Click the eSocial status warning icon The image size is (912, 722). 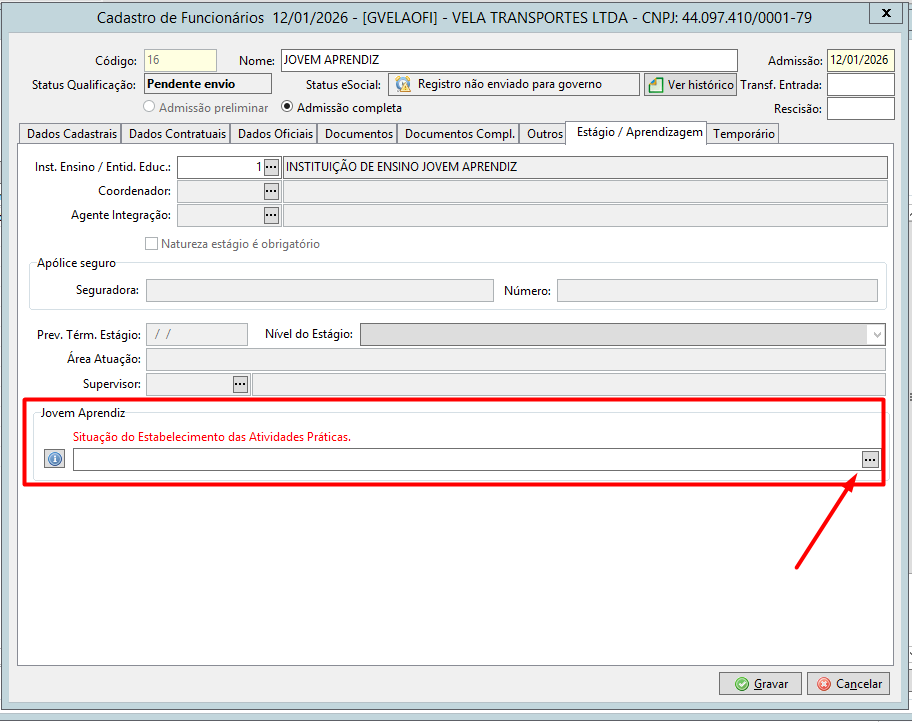[403, 84]
